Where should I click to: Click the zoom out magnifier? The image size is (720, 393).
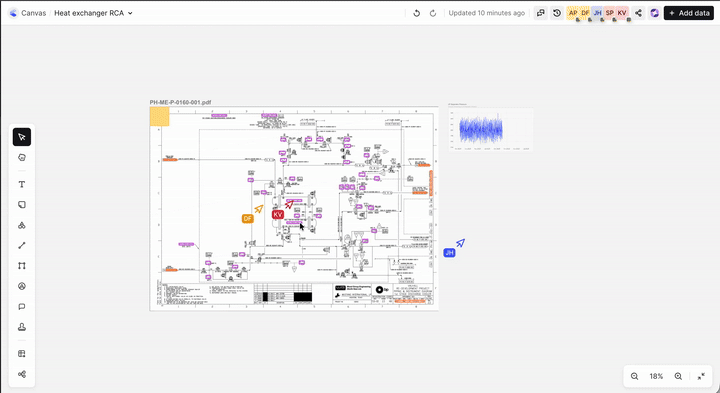tap(635, 376)
